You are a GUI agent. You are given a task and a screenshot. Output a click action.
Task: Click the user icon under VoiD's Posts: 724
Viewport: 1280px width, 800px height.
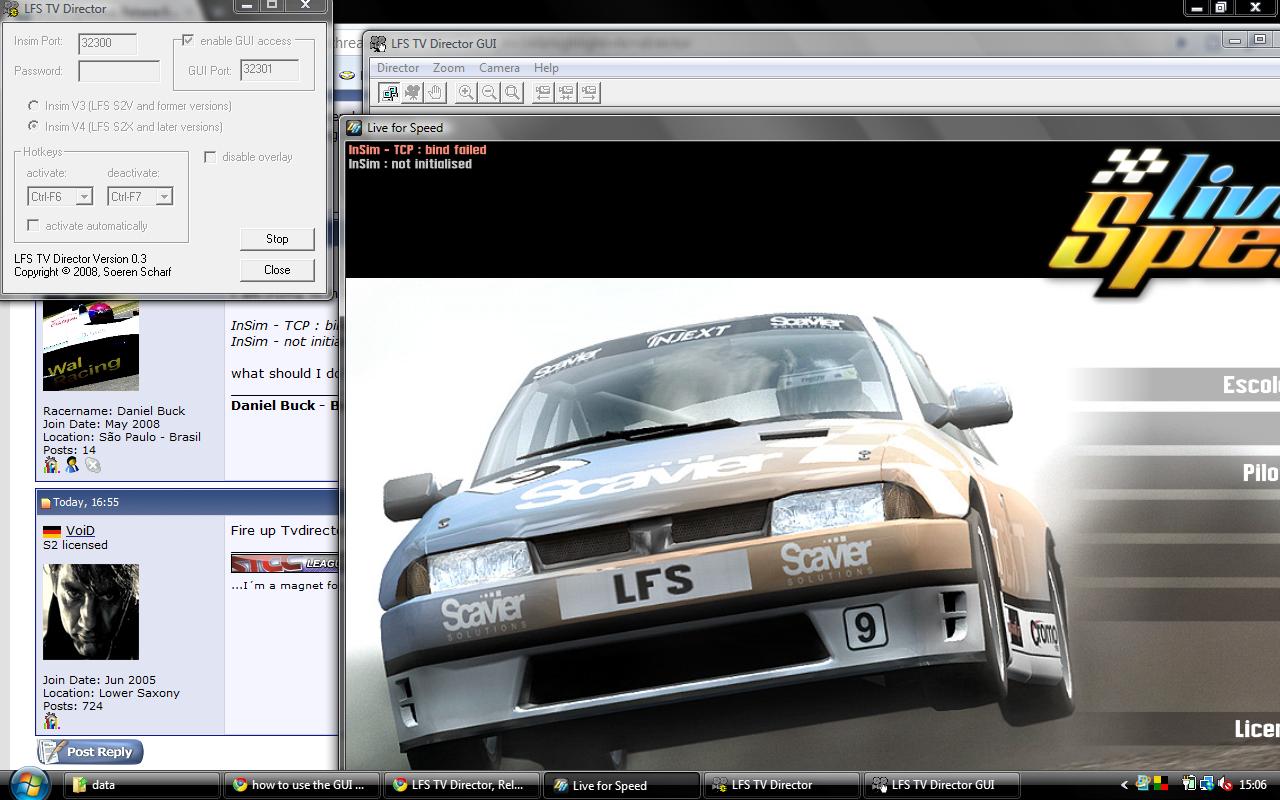tap(51, 721)
